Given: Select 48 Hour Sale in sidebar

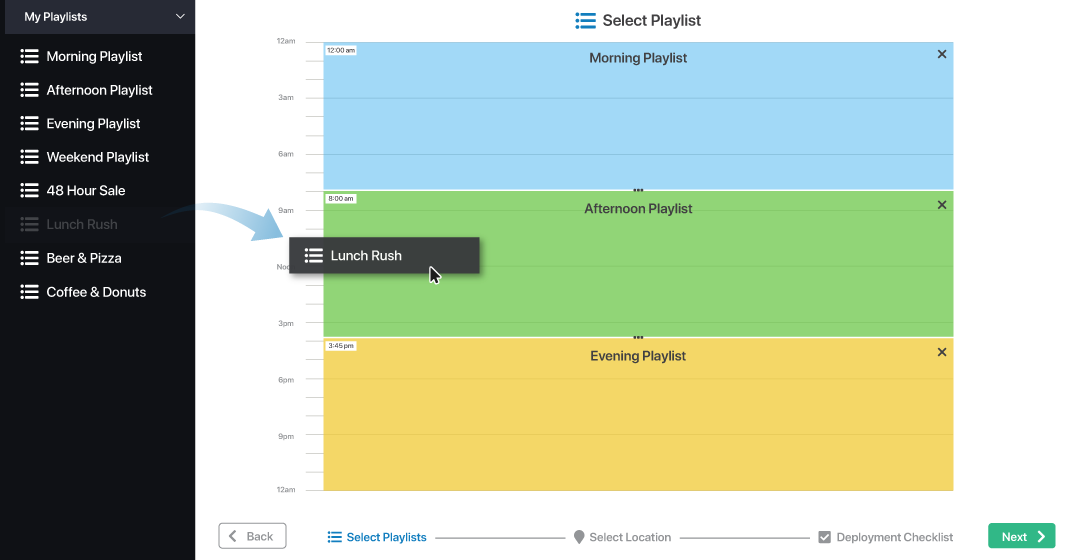Looking at the screenshot, I should pos(86,190).
